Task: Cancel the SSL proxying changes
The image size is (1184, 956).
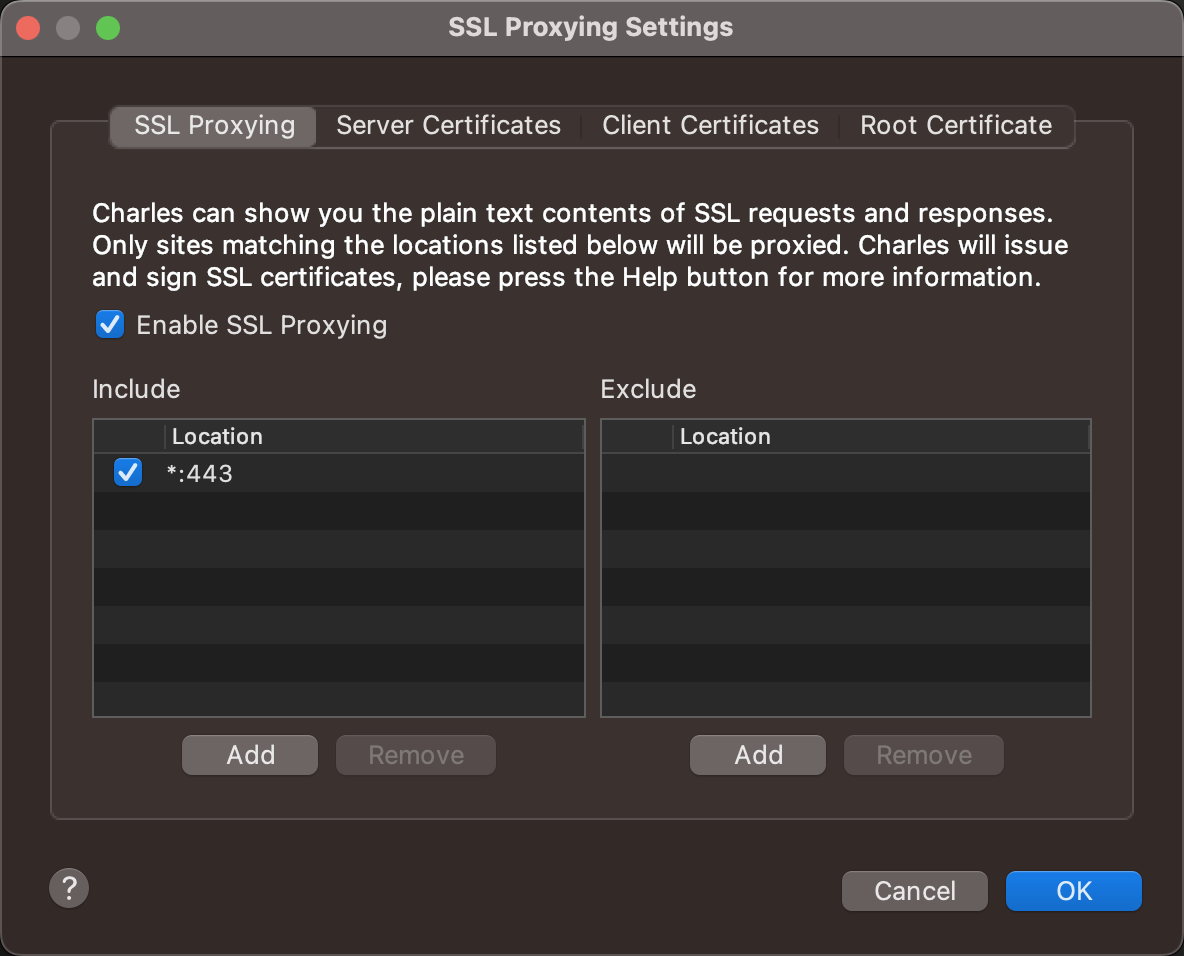Action: click(914, 891)
